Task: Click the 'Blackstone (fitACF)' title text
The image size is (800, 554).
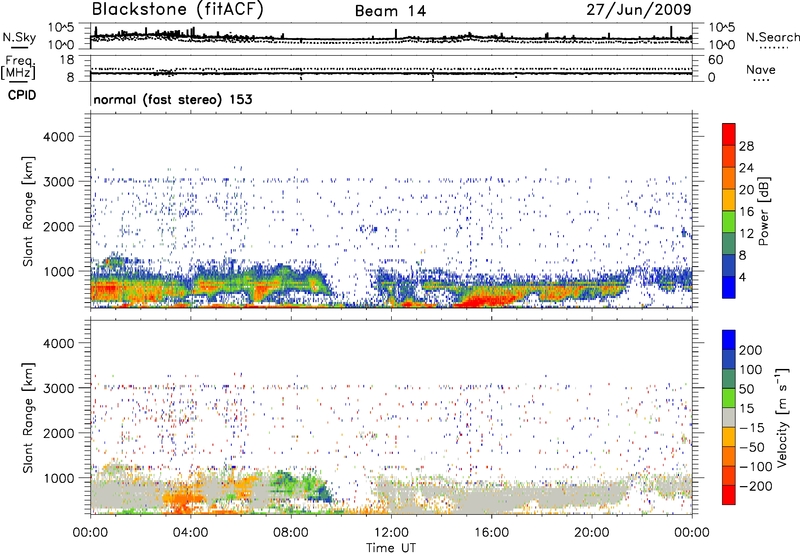Action: 177,10
